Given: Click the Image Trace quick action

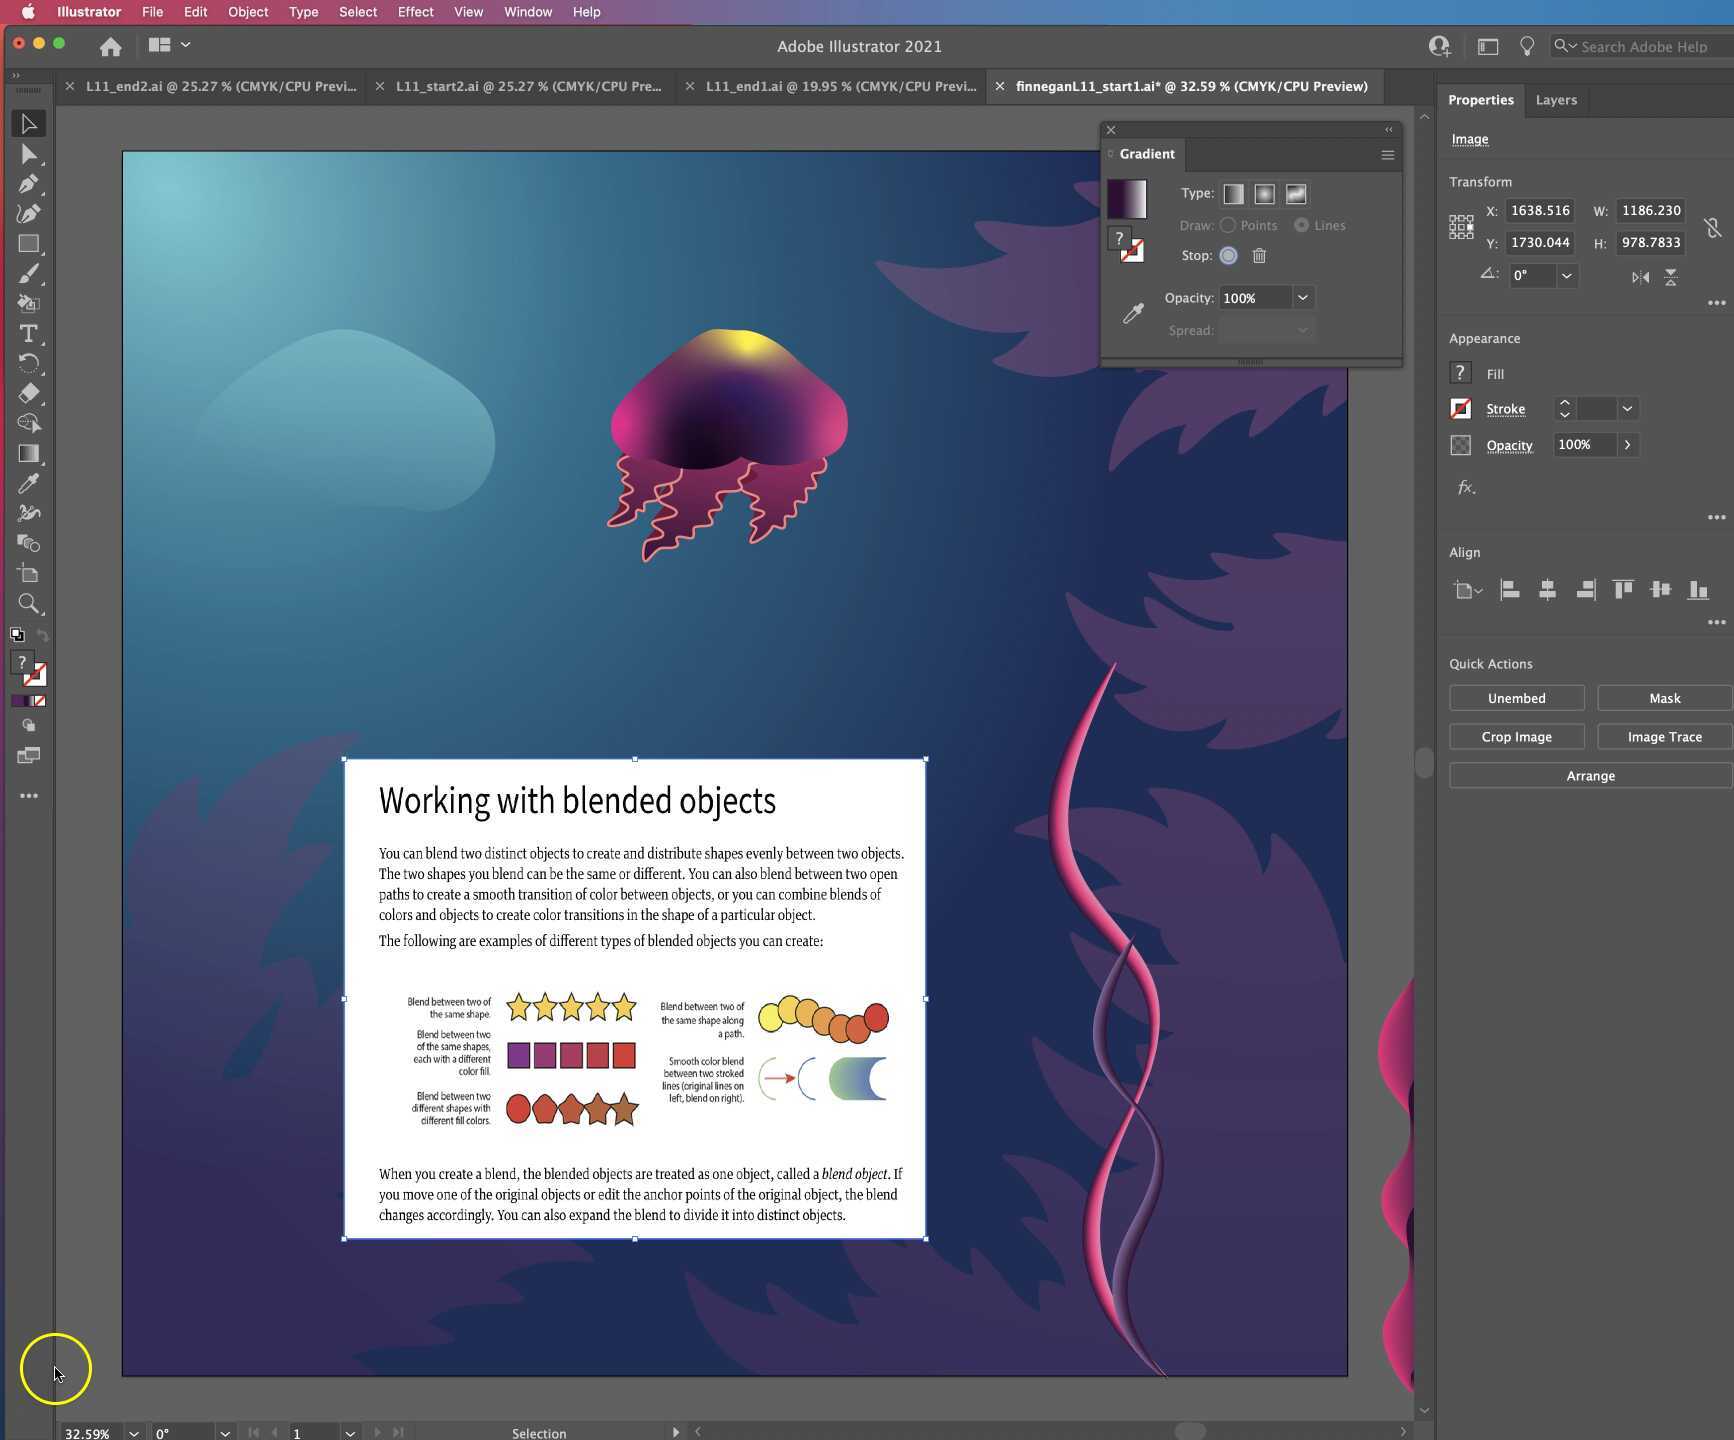Looking at the screenshot, I should click(x=1664, y=736).
